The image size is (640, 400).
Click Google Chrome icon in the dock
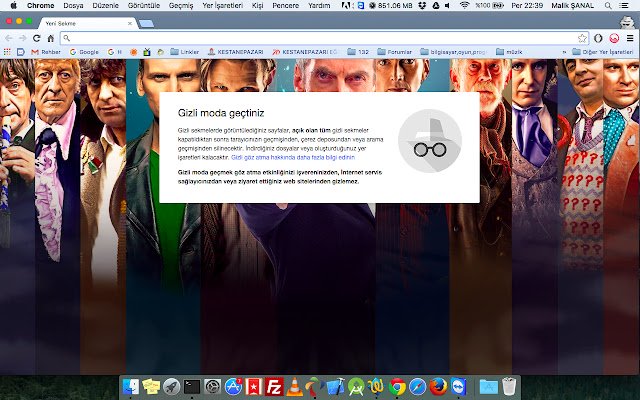coord(397,387)
